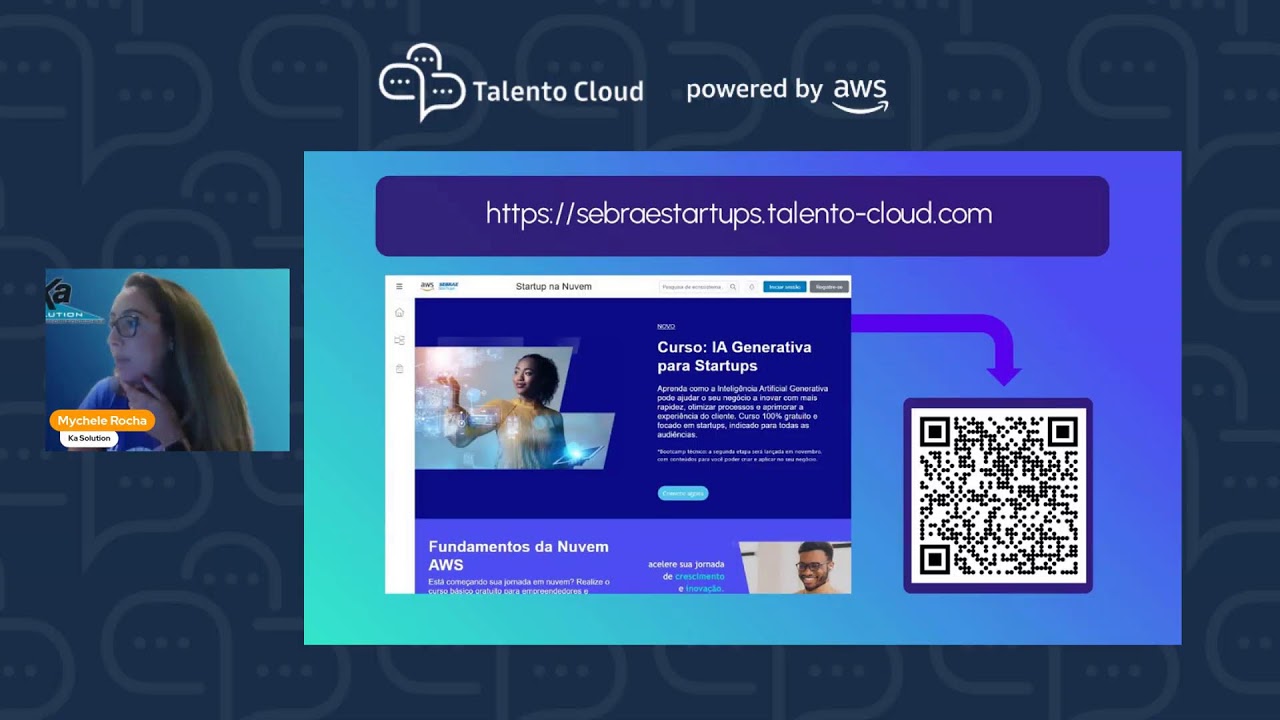
Task: Click the 'Talento Cloud' title text
Action: coord(558,92)
